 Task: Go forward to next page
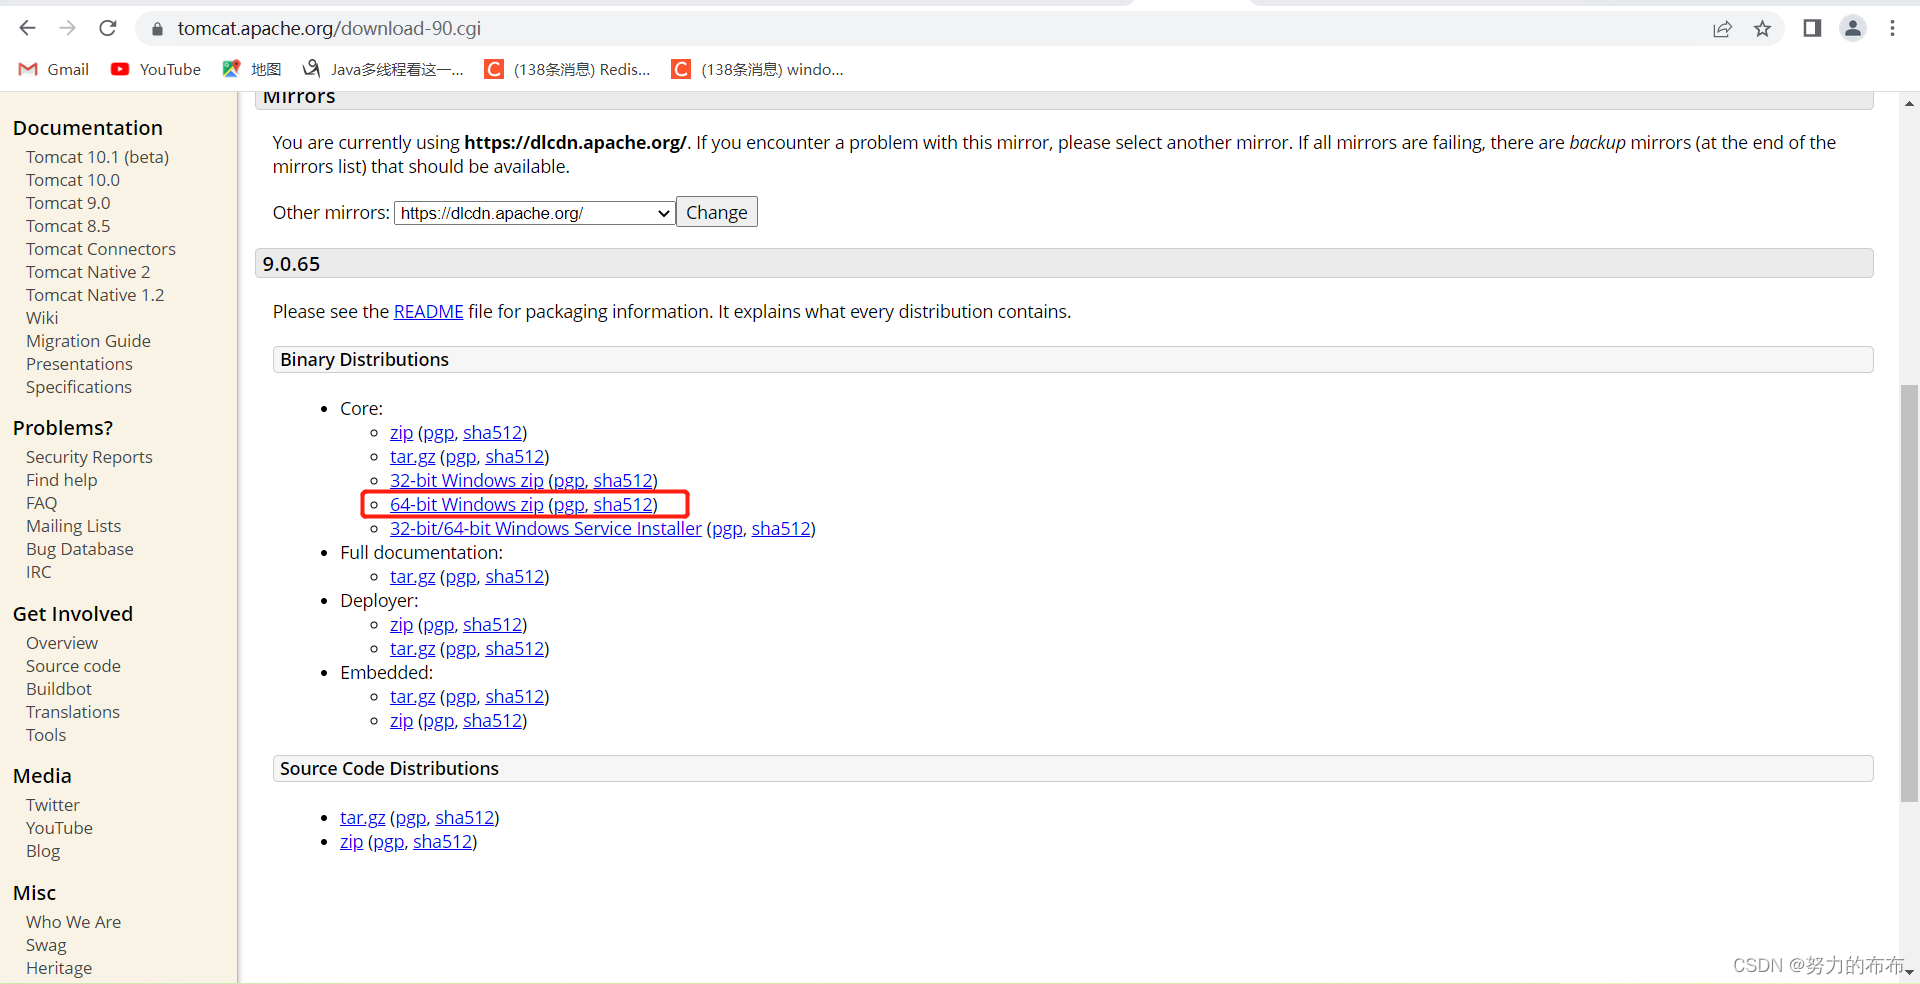67,28
